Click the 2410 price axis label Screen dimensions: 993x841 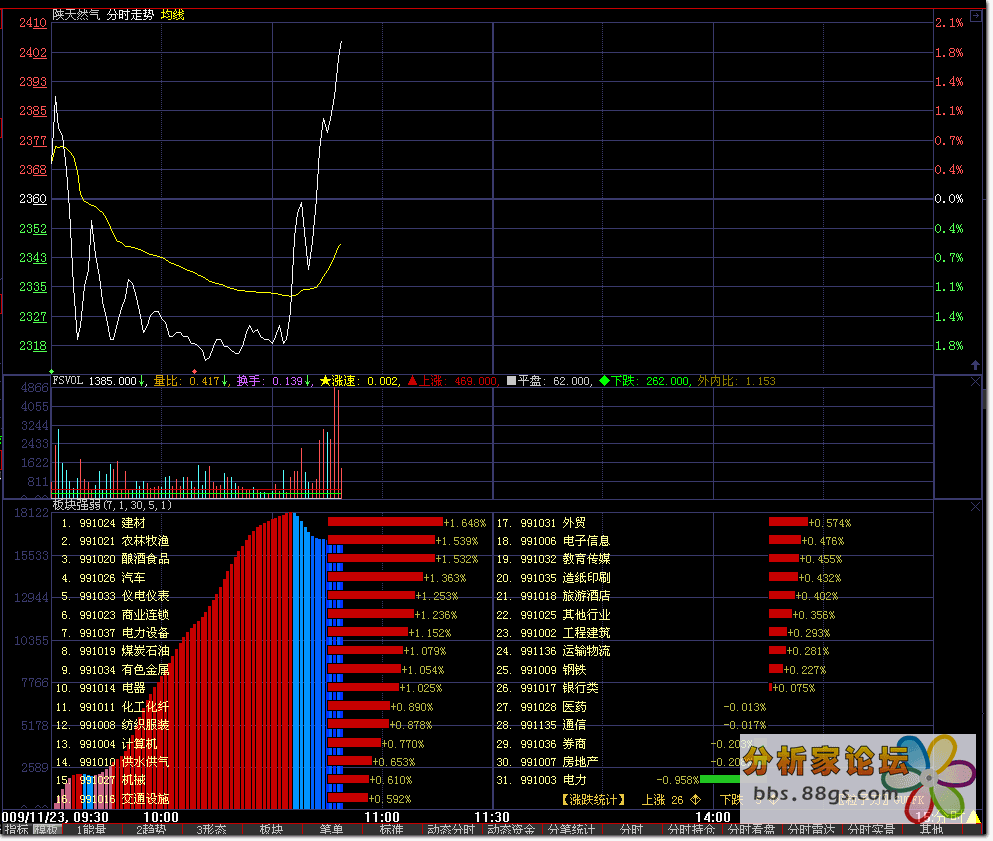33,23
